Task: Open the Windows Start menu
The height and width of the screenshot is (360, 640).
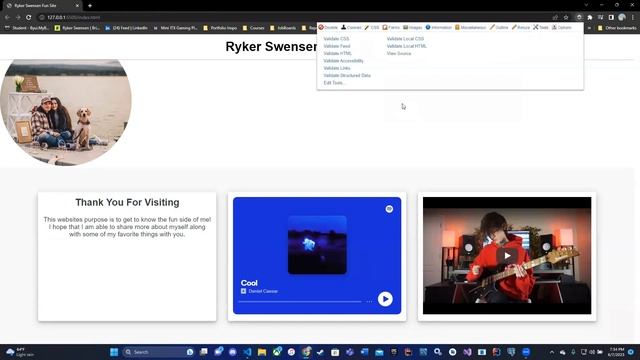Action: pyautogui.click(x=114, y=352)
